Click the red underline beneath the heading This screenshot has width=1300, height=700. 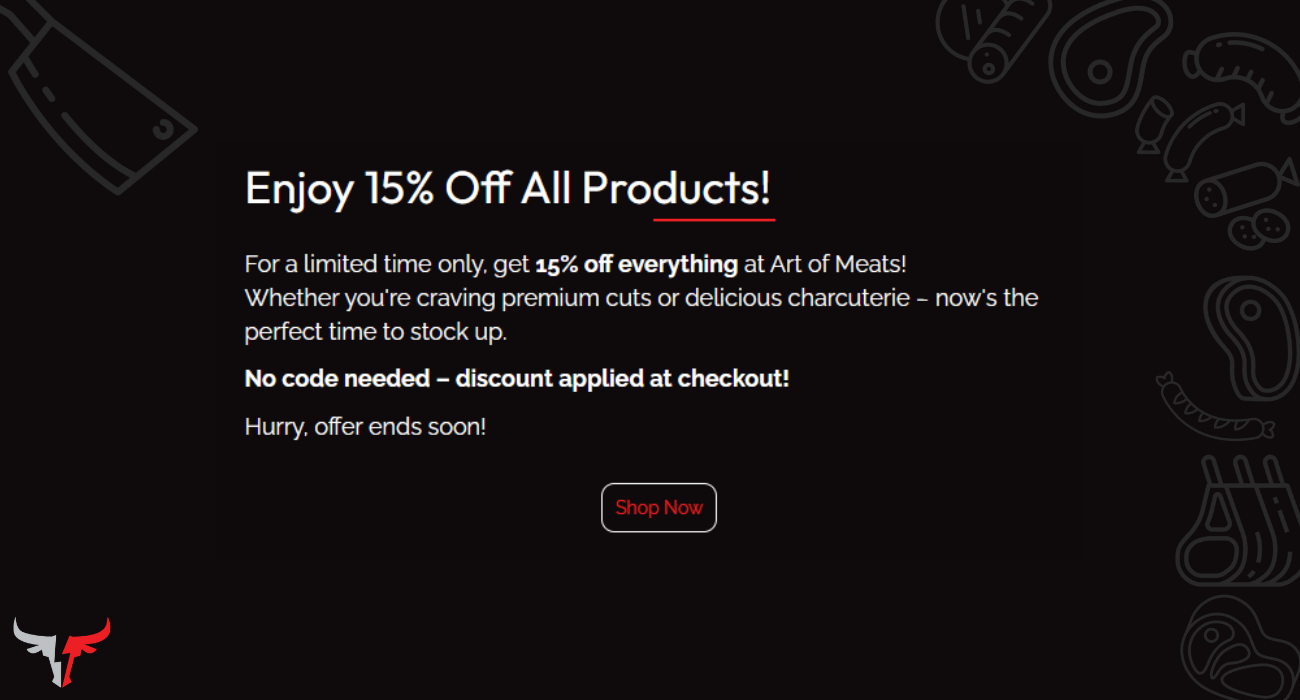point(714,219)
